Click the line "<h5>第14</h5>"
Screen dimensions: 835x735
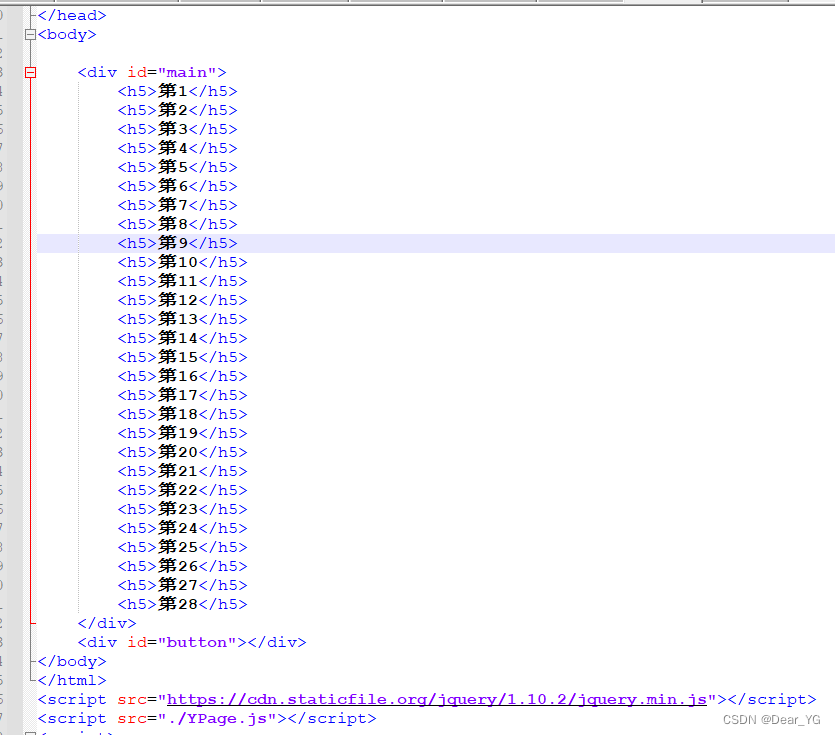click(183, 338)
